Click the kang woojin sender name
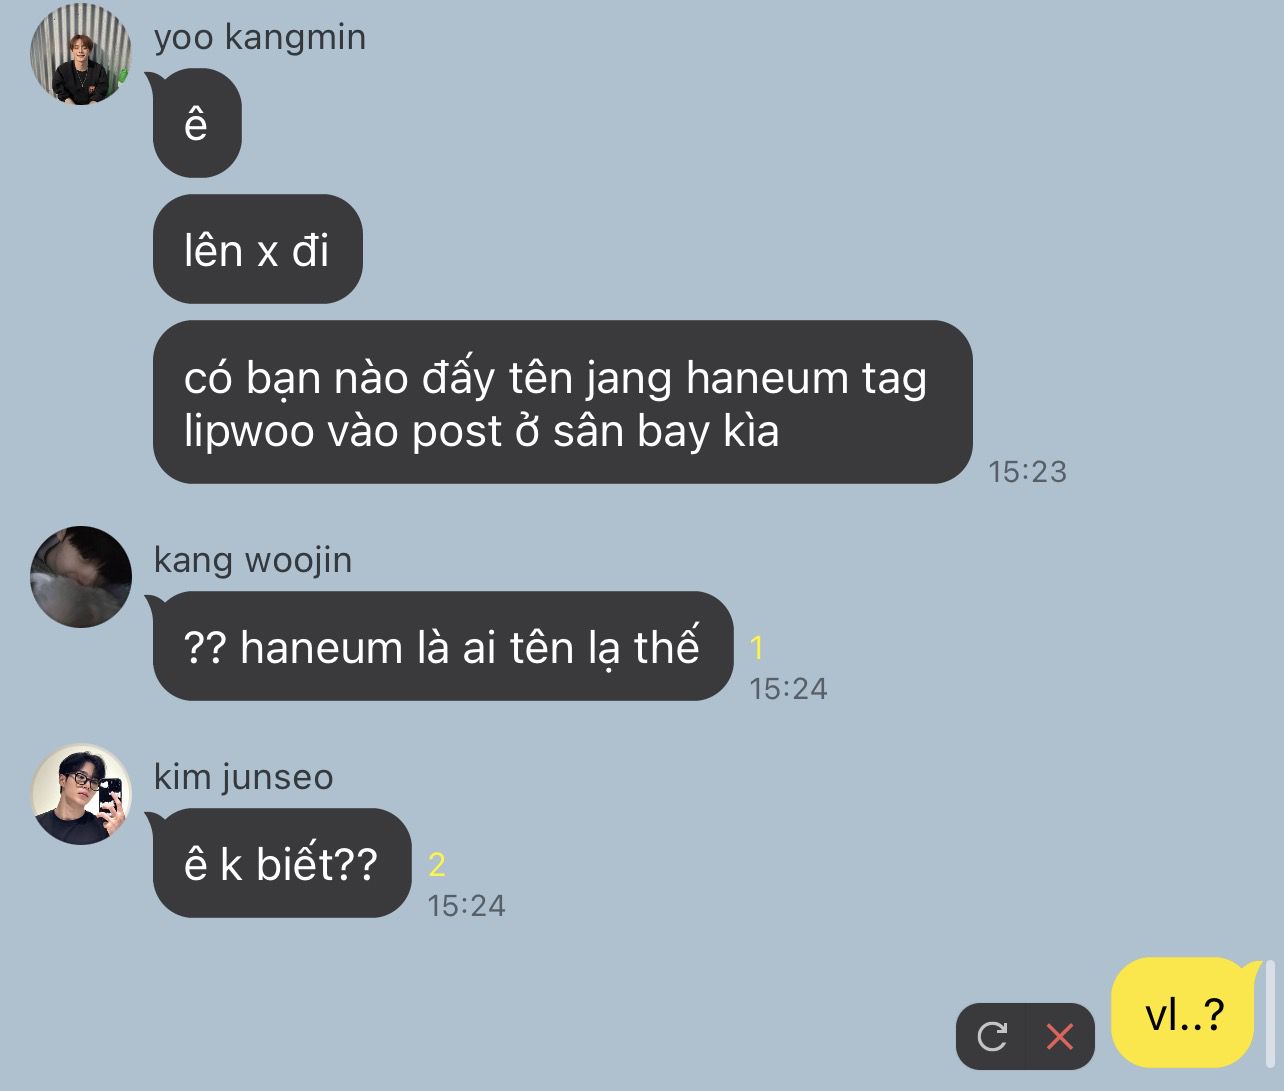1284x1091 pixels. 253,560
